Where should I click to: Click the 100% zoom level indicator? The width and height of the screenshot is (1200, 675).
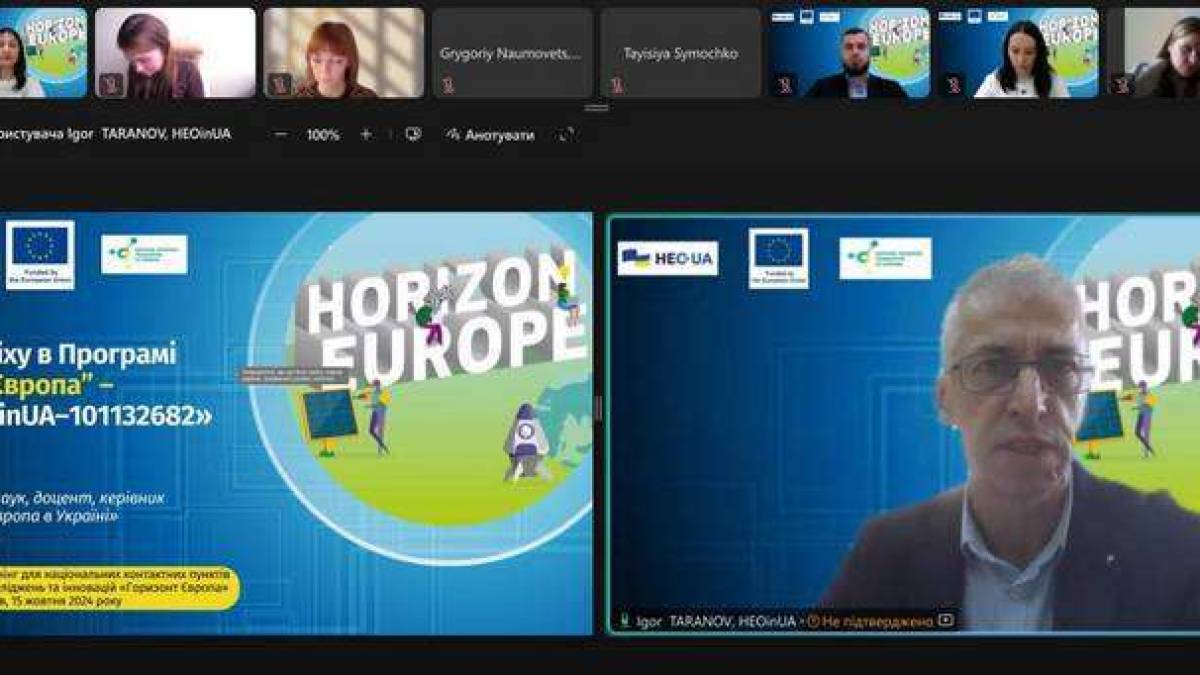click(323, 134)
